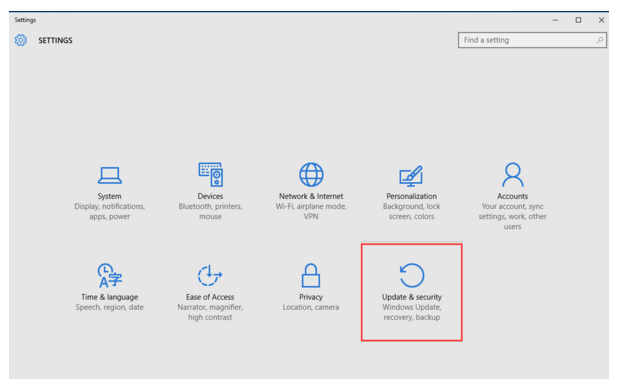
Task: Click the Accounts label
Action: pos(512,196)
